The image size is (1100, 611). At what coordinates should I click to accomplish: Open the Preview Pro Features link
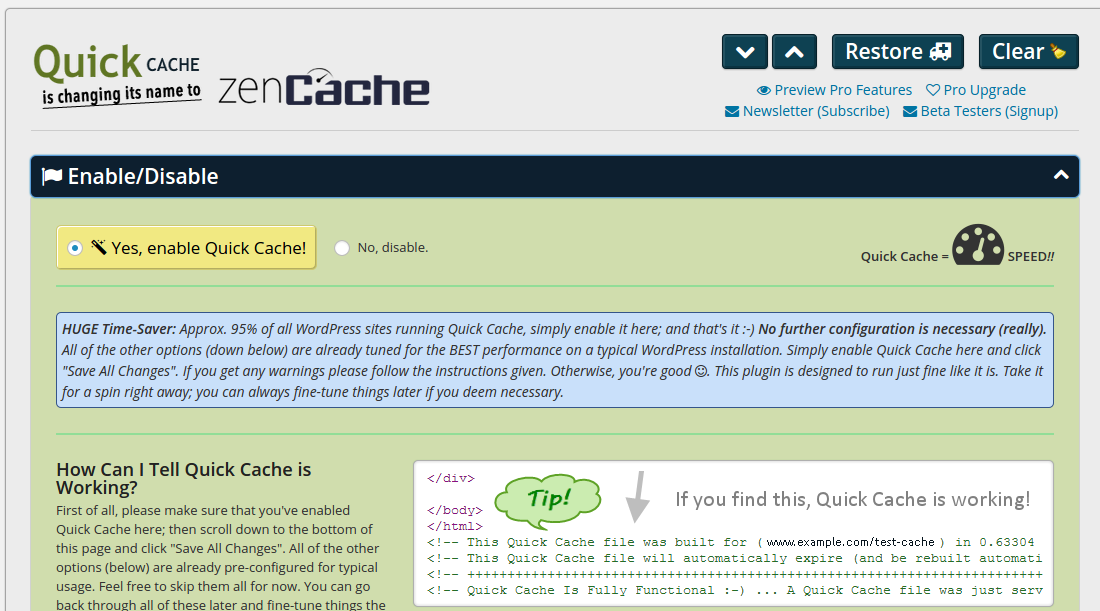[x=843, y=90]
